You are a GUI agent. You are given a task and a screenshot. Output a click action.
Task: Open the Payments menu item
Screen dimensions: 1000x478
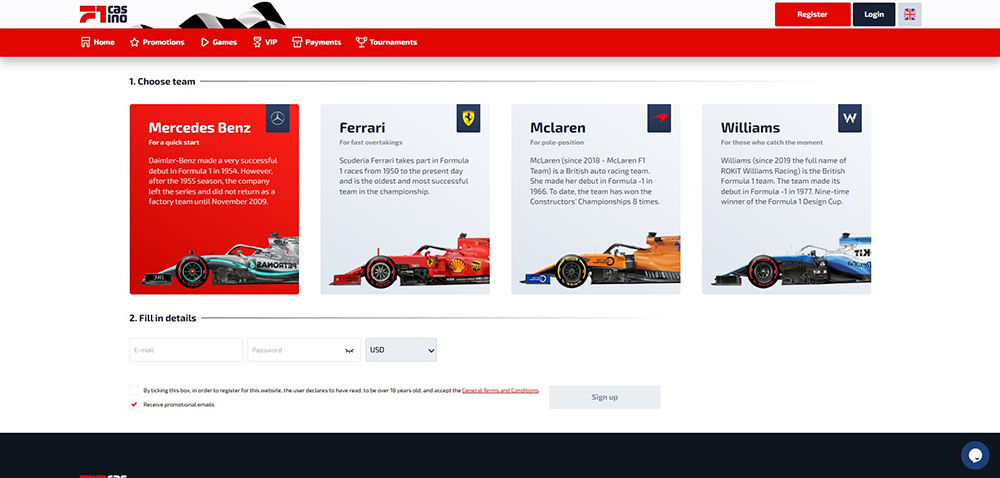(x=316, y=42)
